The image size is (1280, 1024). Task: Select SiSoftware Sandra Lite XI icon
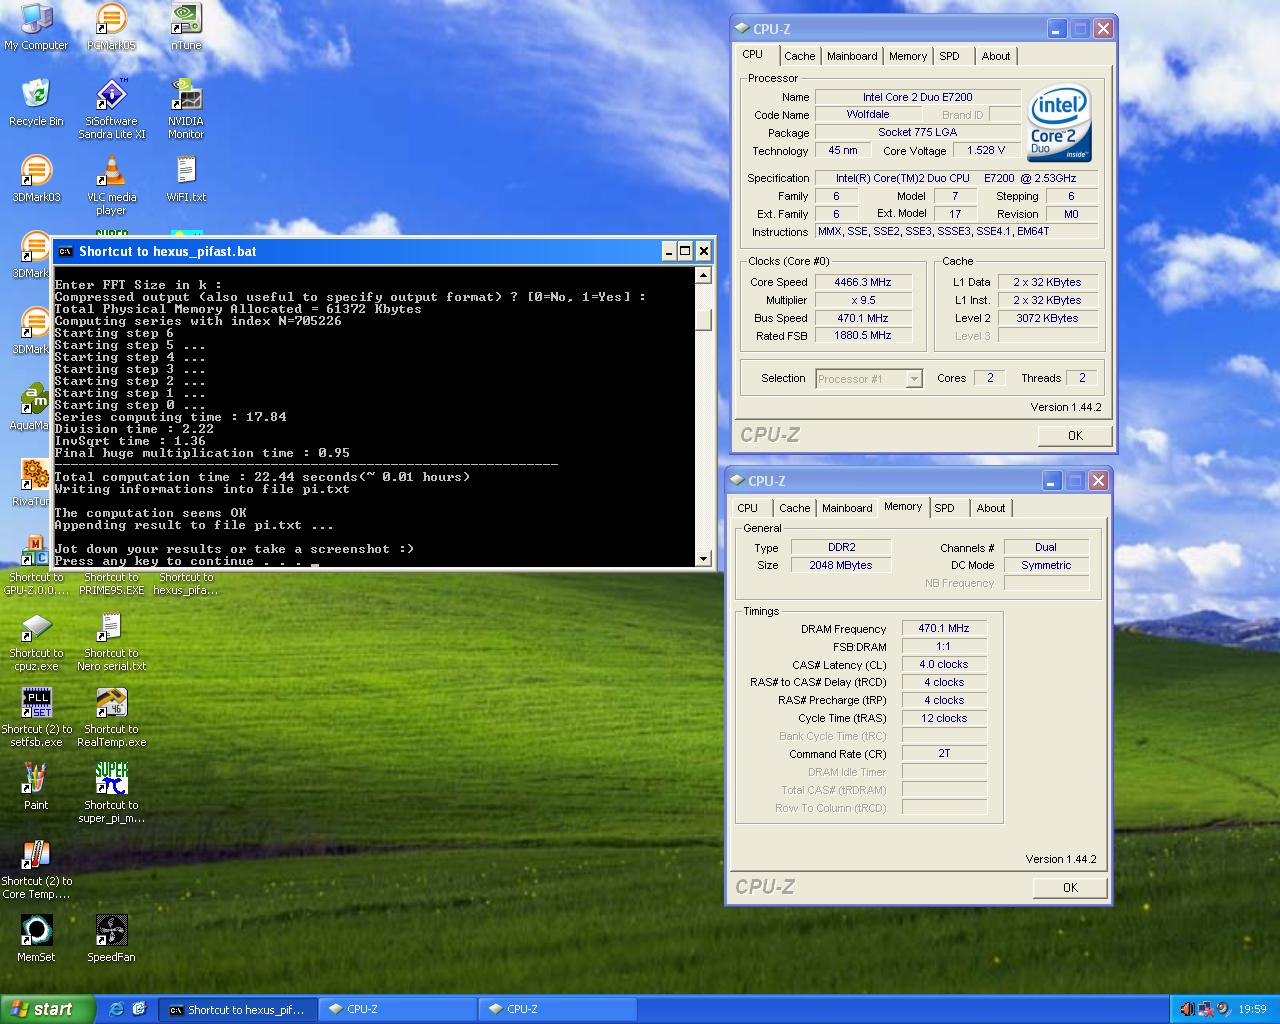[x=111, y=109]
